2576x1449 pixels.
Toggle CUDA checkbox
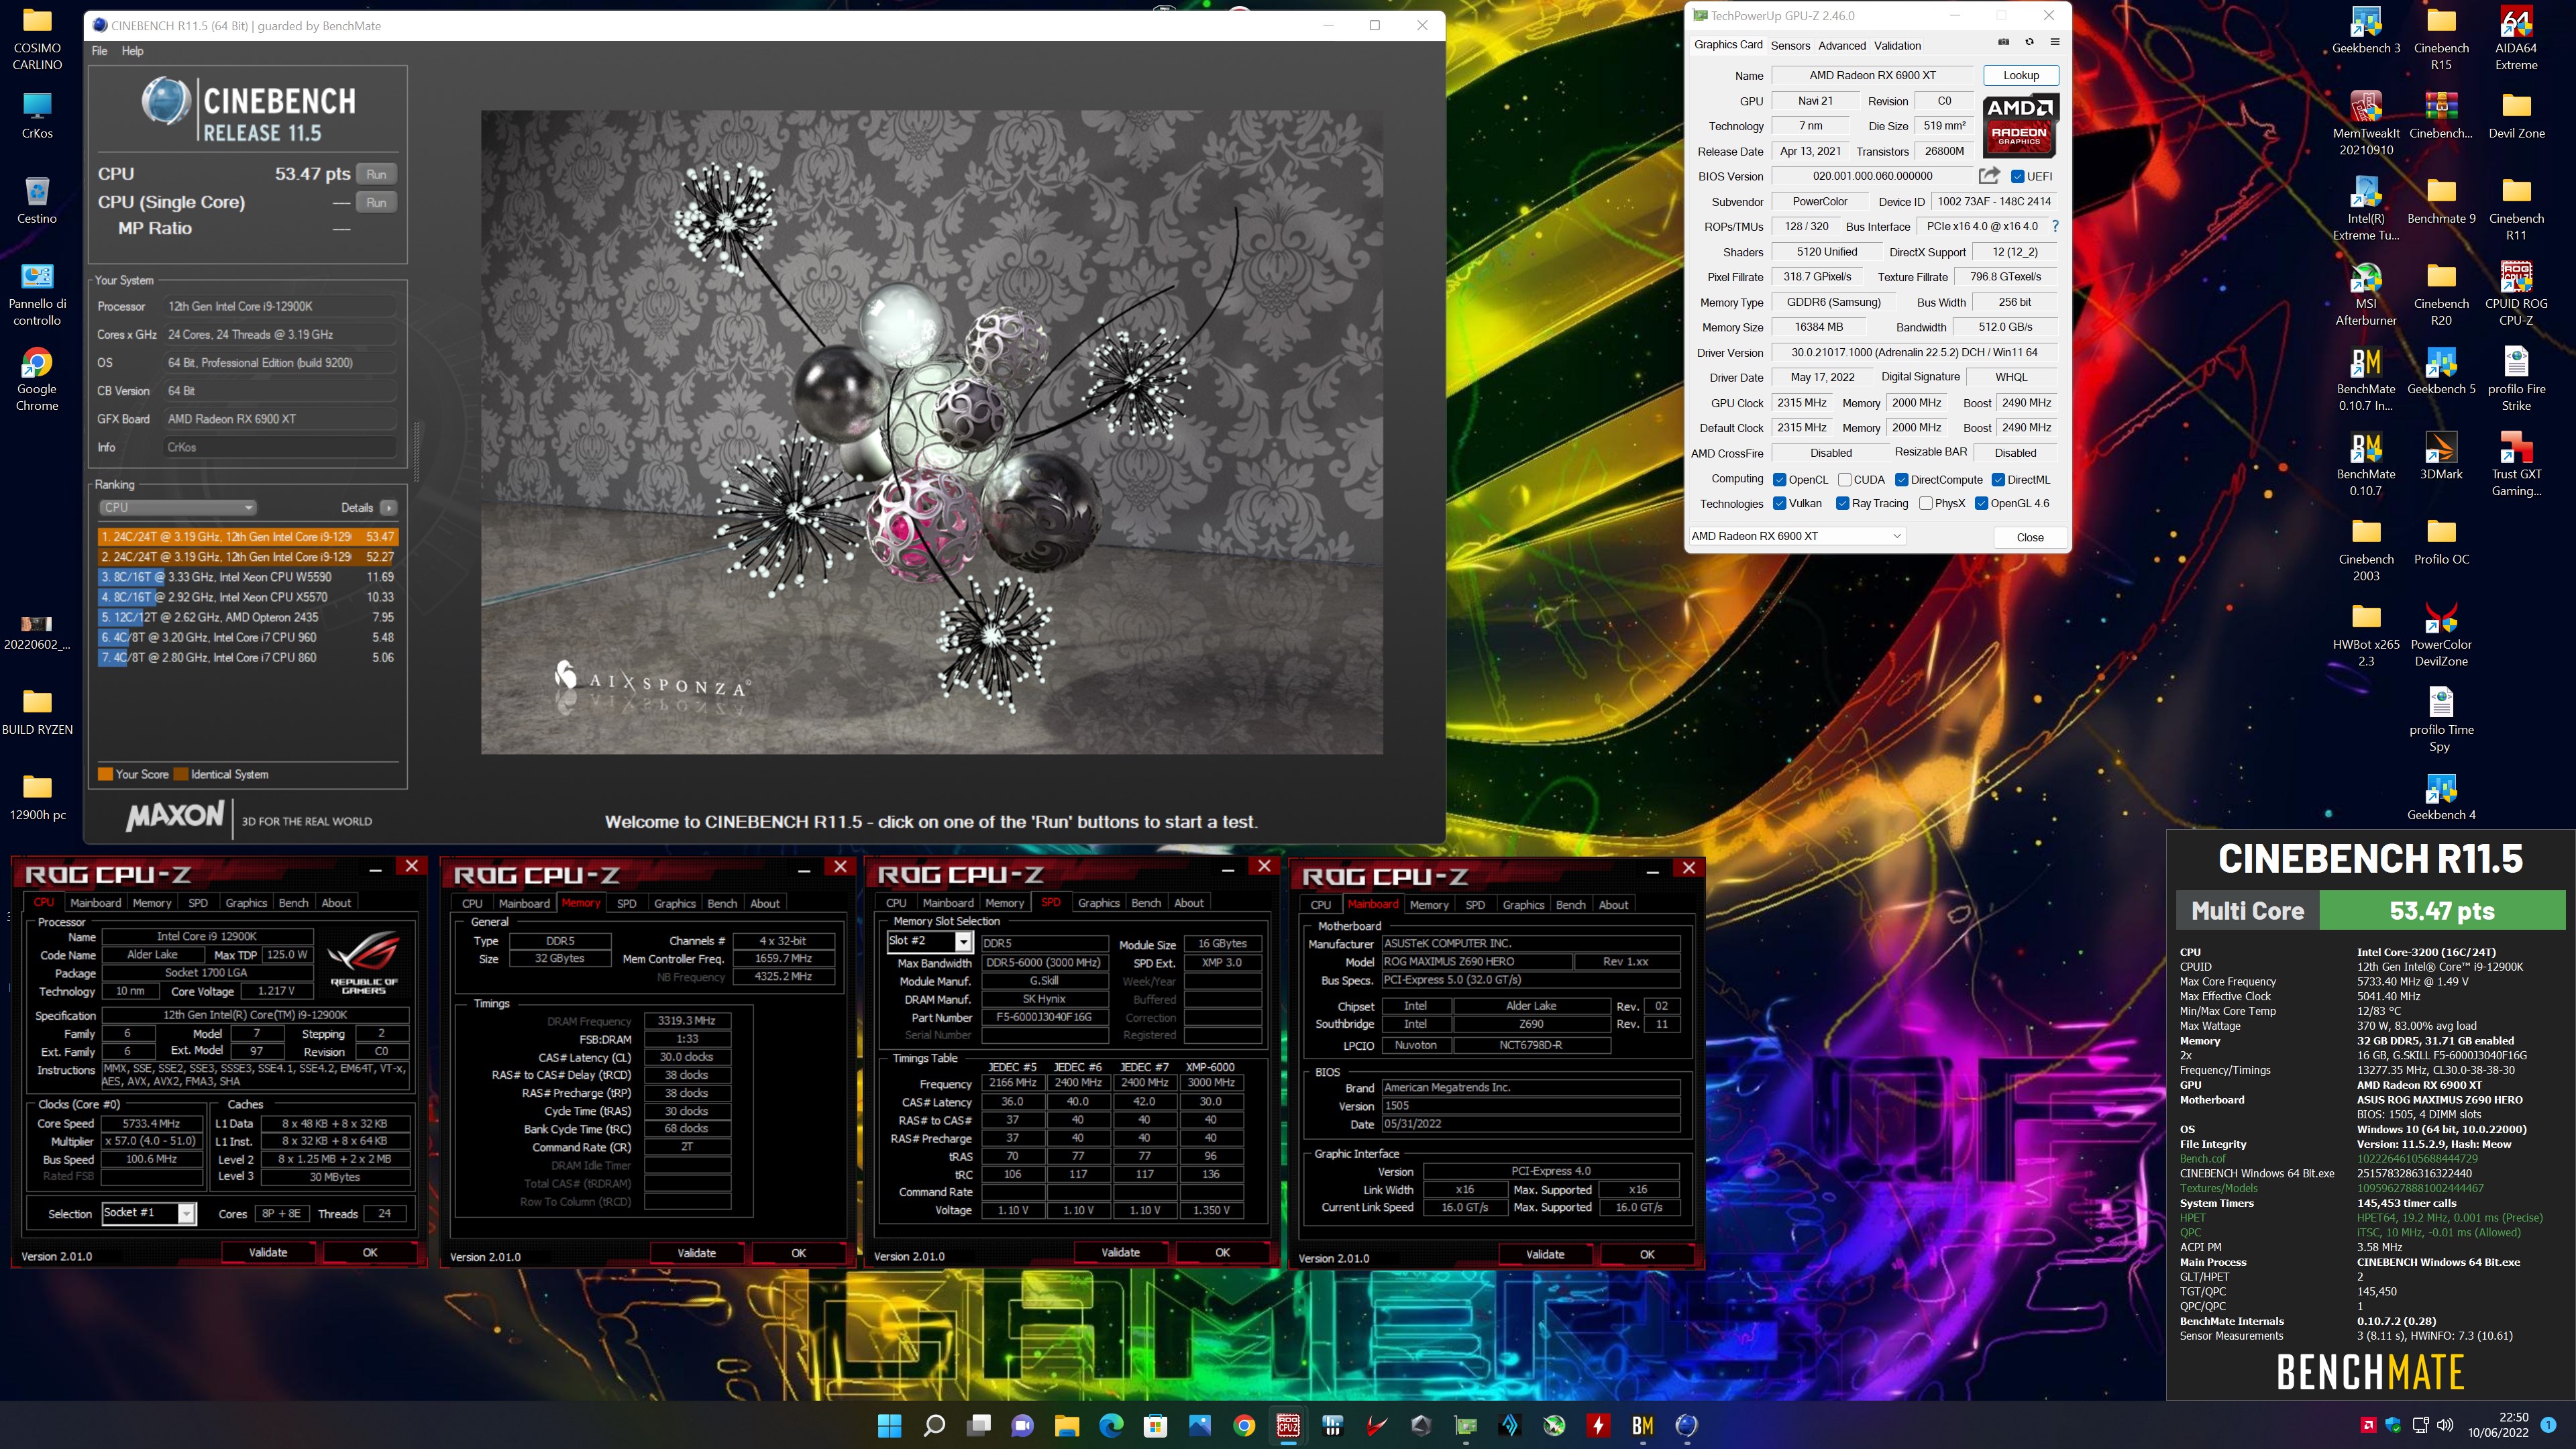click(1844, 480)
